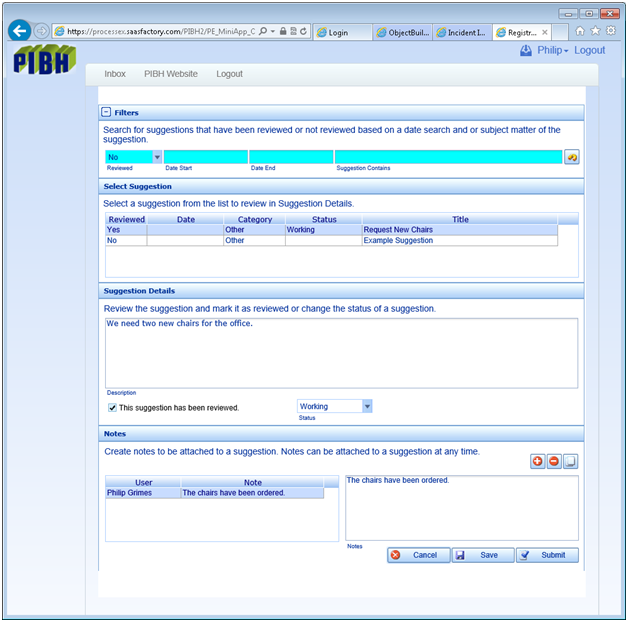628x622 pixels.
Task: Open the address bar search magnifier
Action: click(263, 31)
